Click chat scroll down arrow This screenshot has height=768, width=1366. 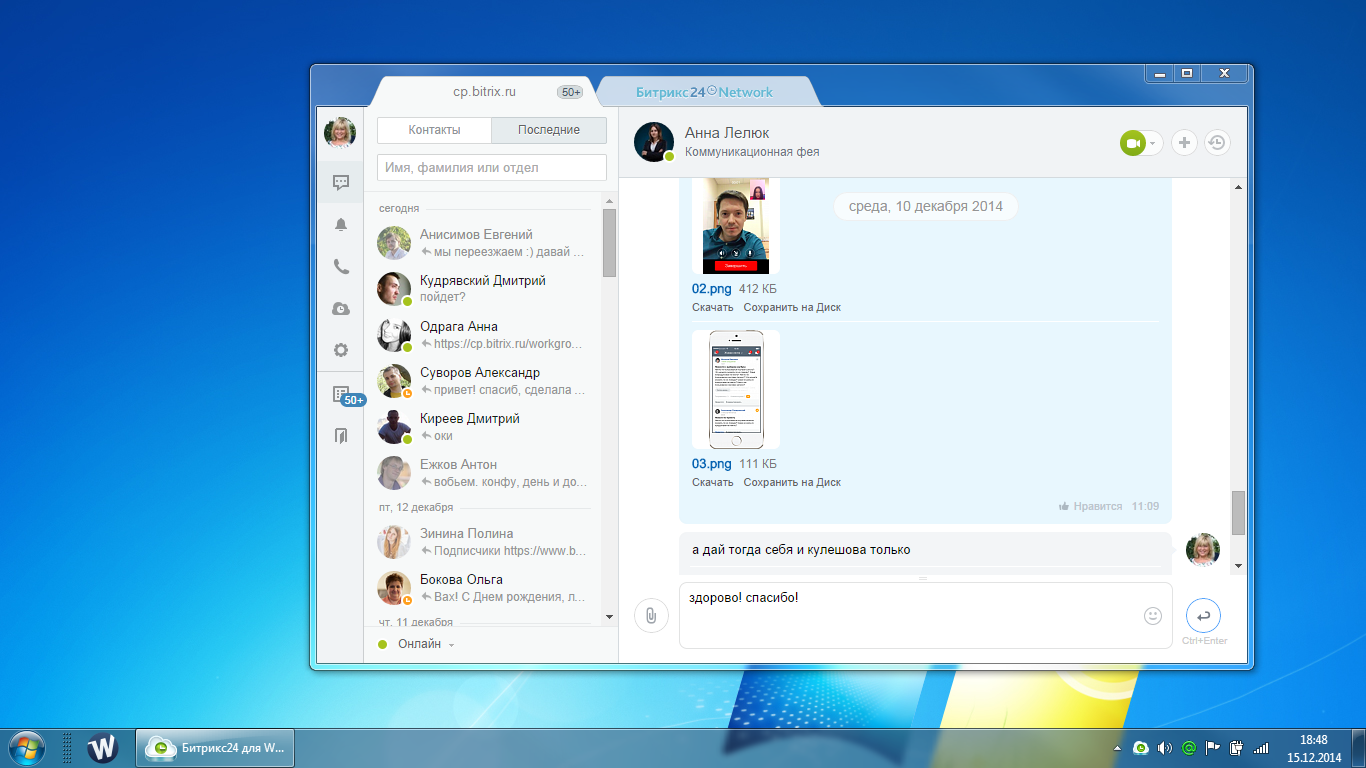pos(1239,566)
